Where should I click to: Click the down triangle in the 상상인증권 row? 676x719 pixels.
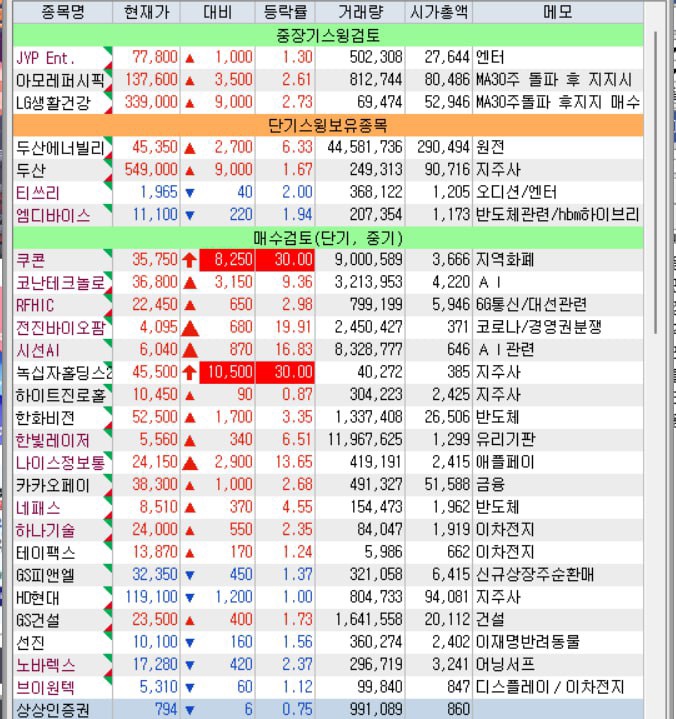click(x=189, y=710)
